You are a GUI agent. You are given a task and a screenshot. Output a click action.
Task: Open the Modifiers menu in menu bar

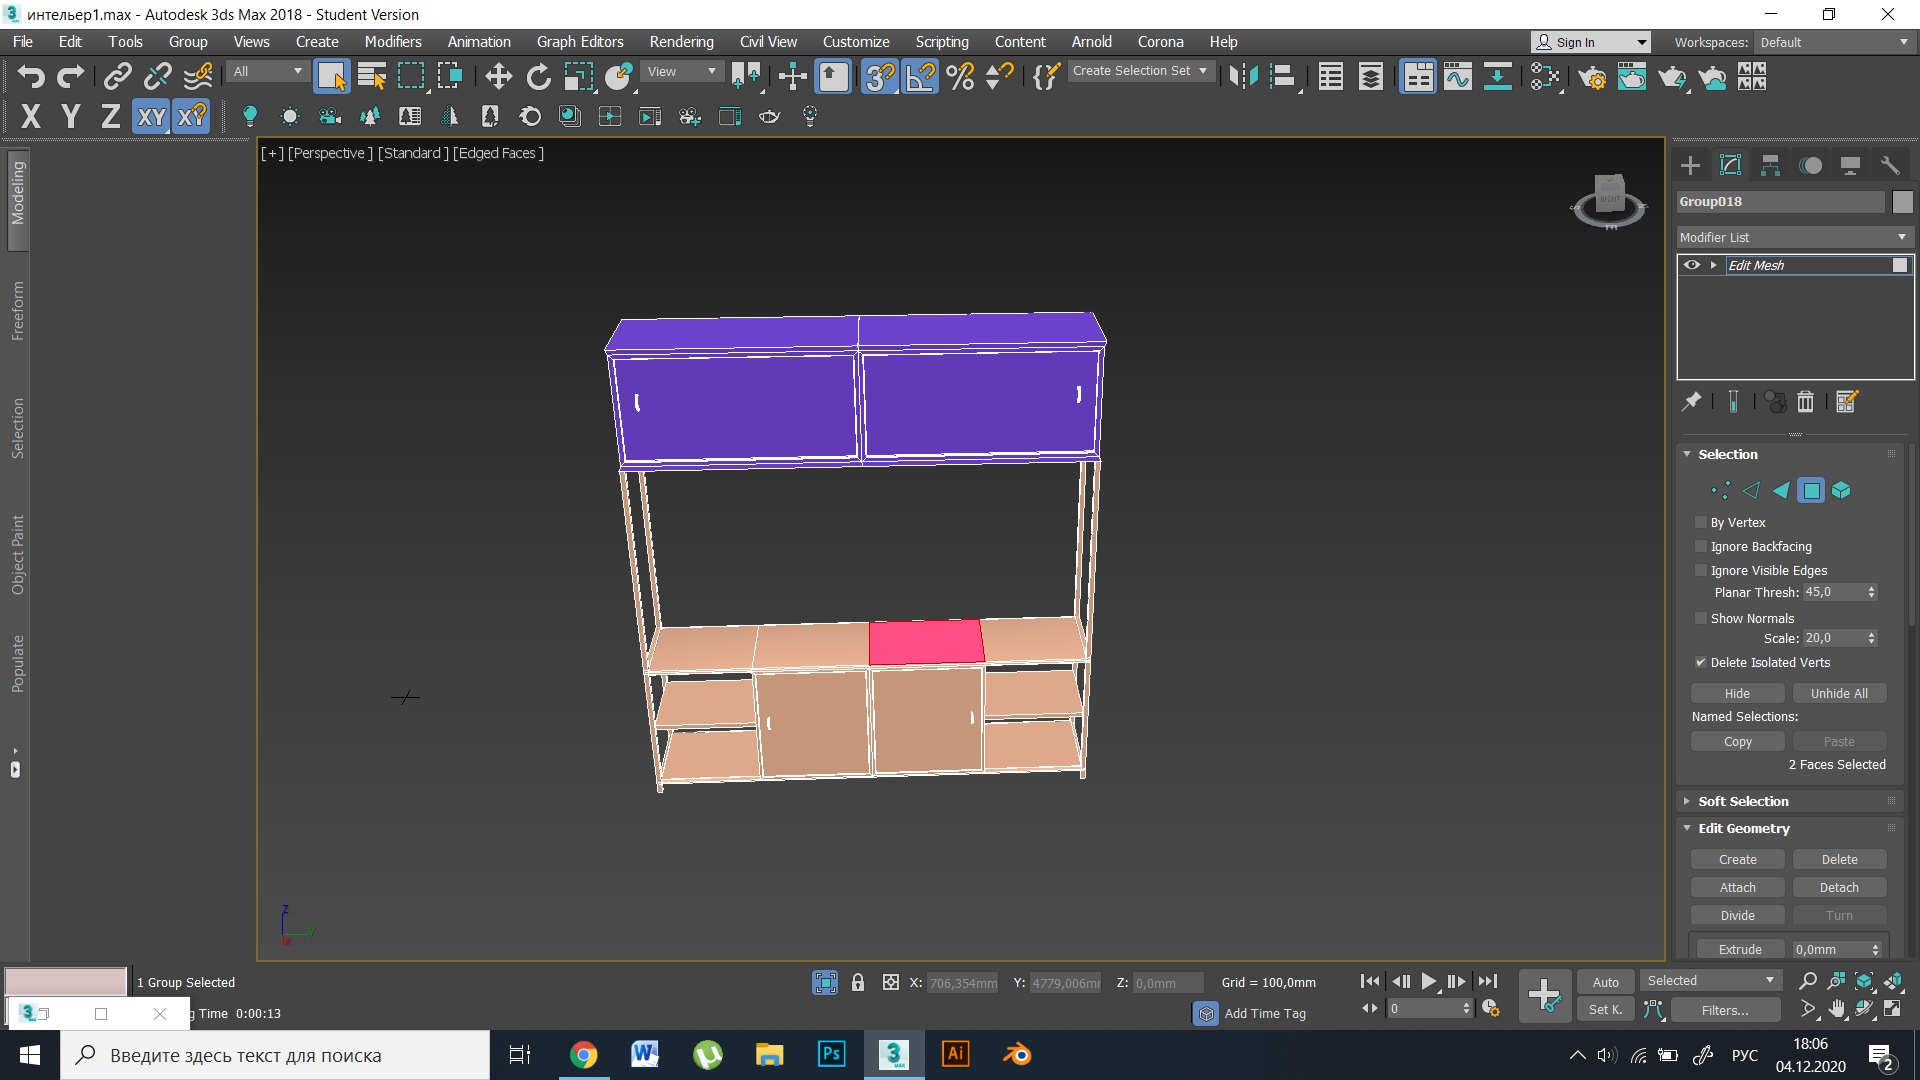393,41
